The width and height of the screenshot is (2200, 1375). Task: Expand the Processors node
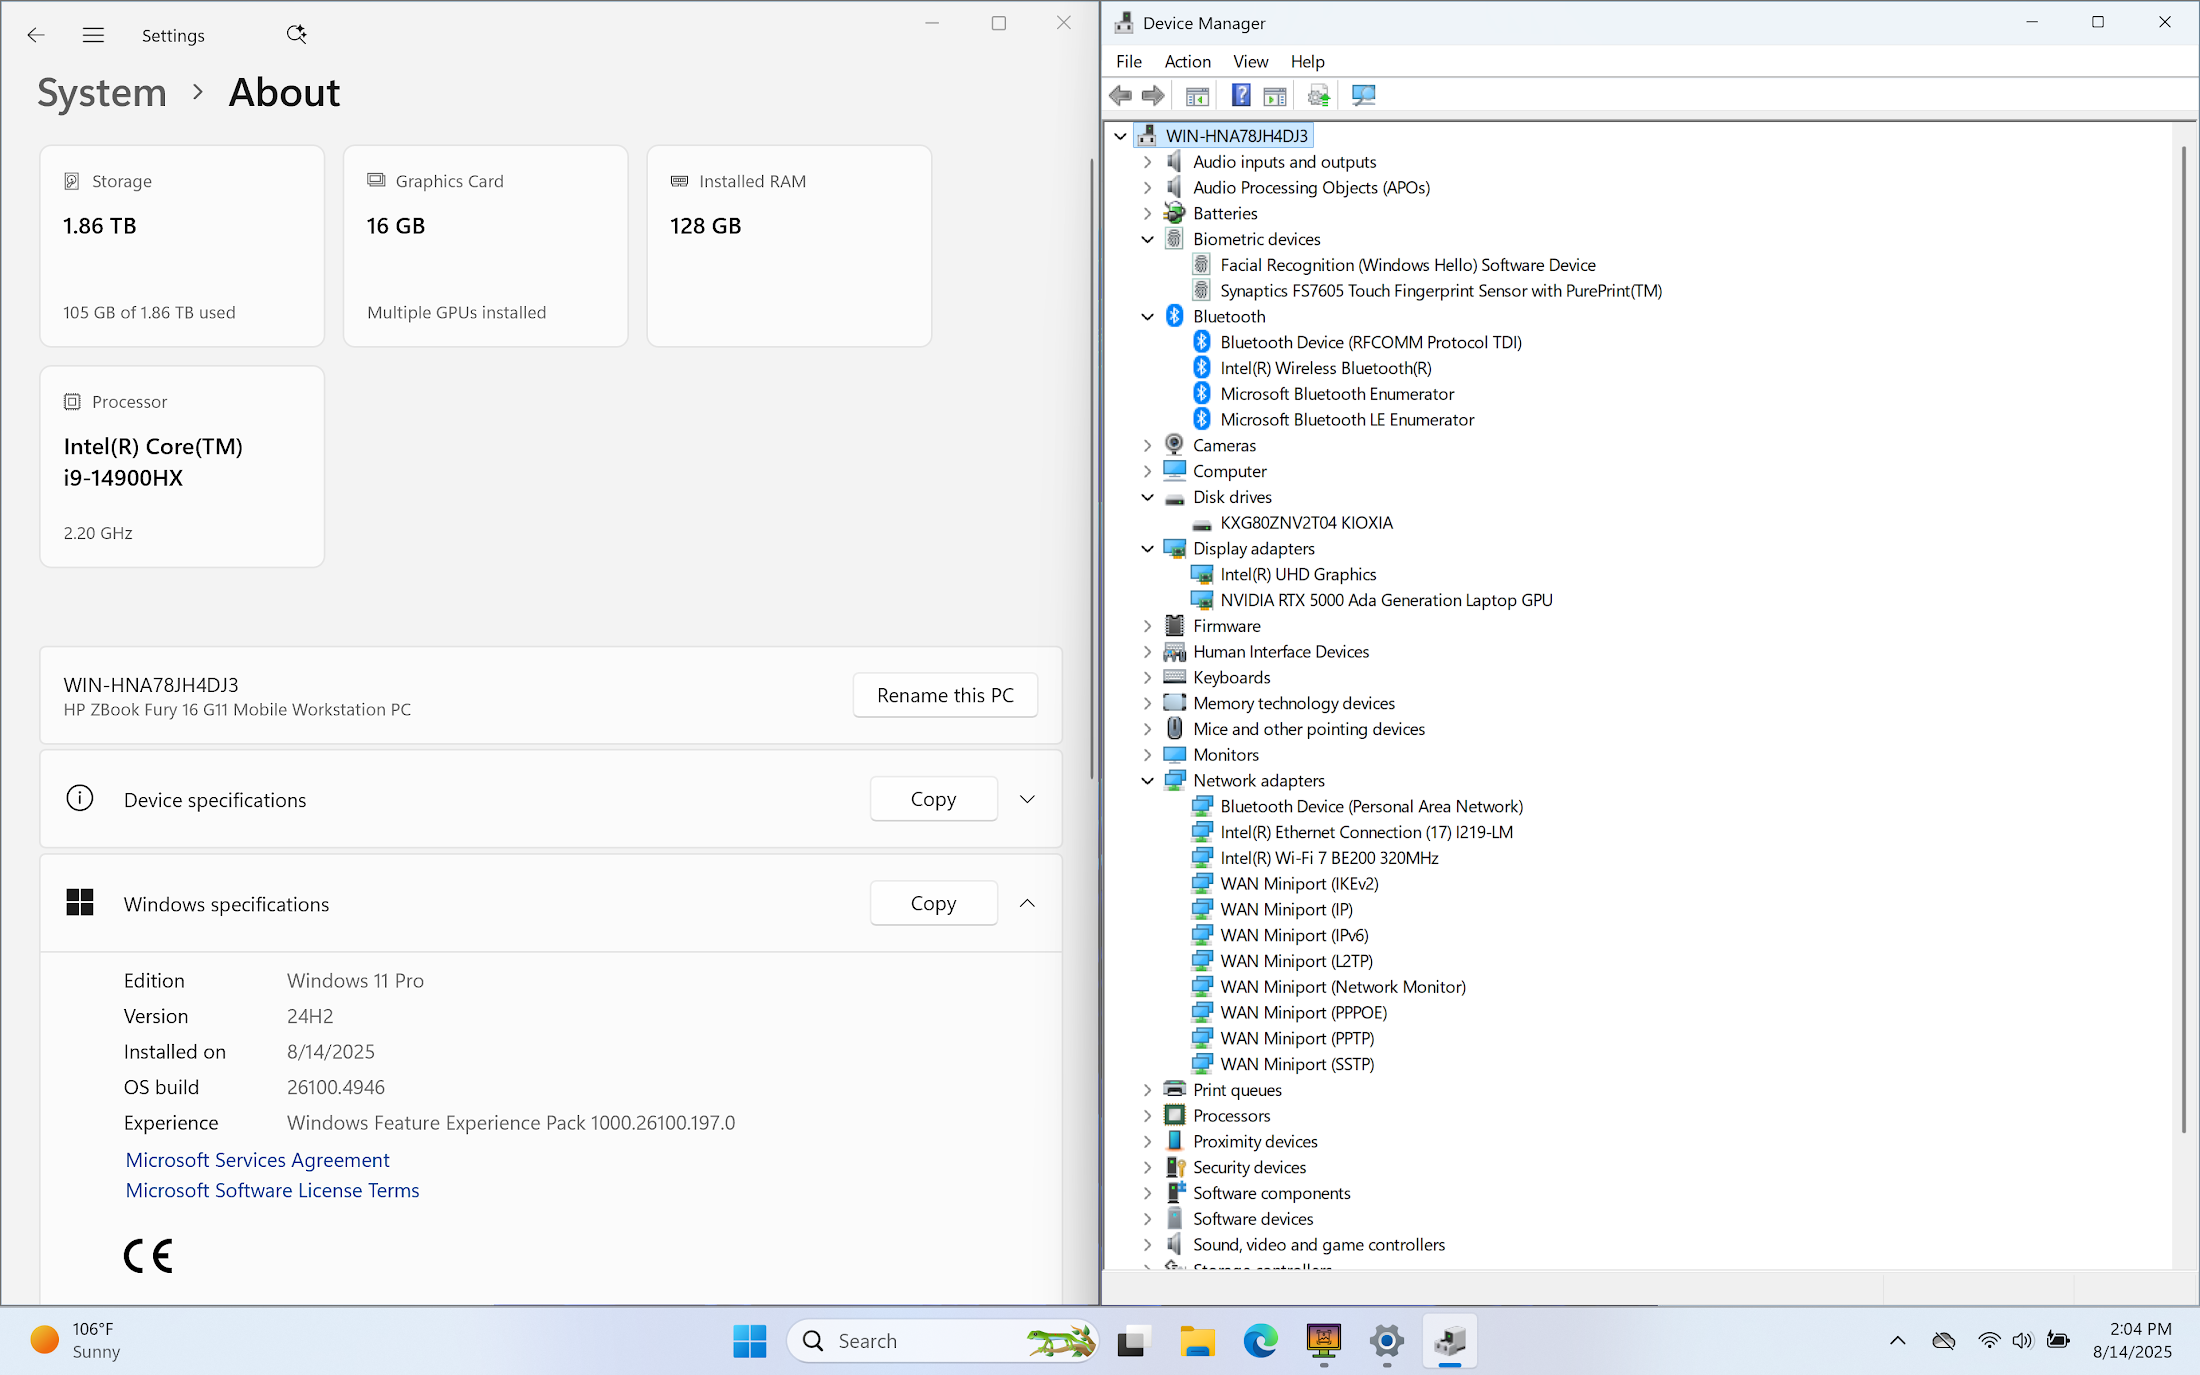tap(1147, 1116)
